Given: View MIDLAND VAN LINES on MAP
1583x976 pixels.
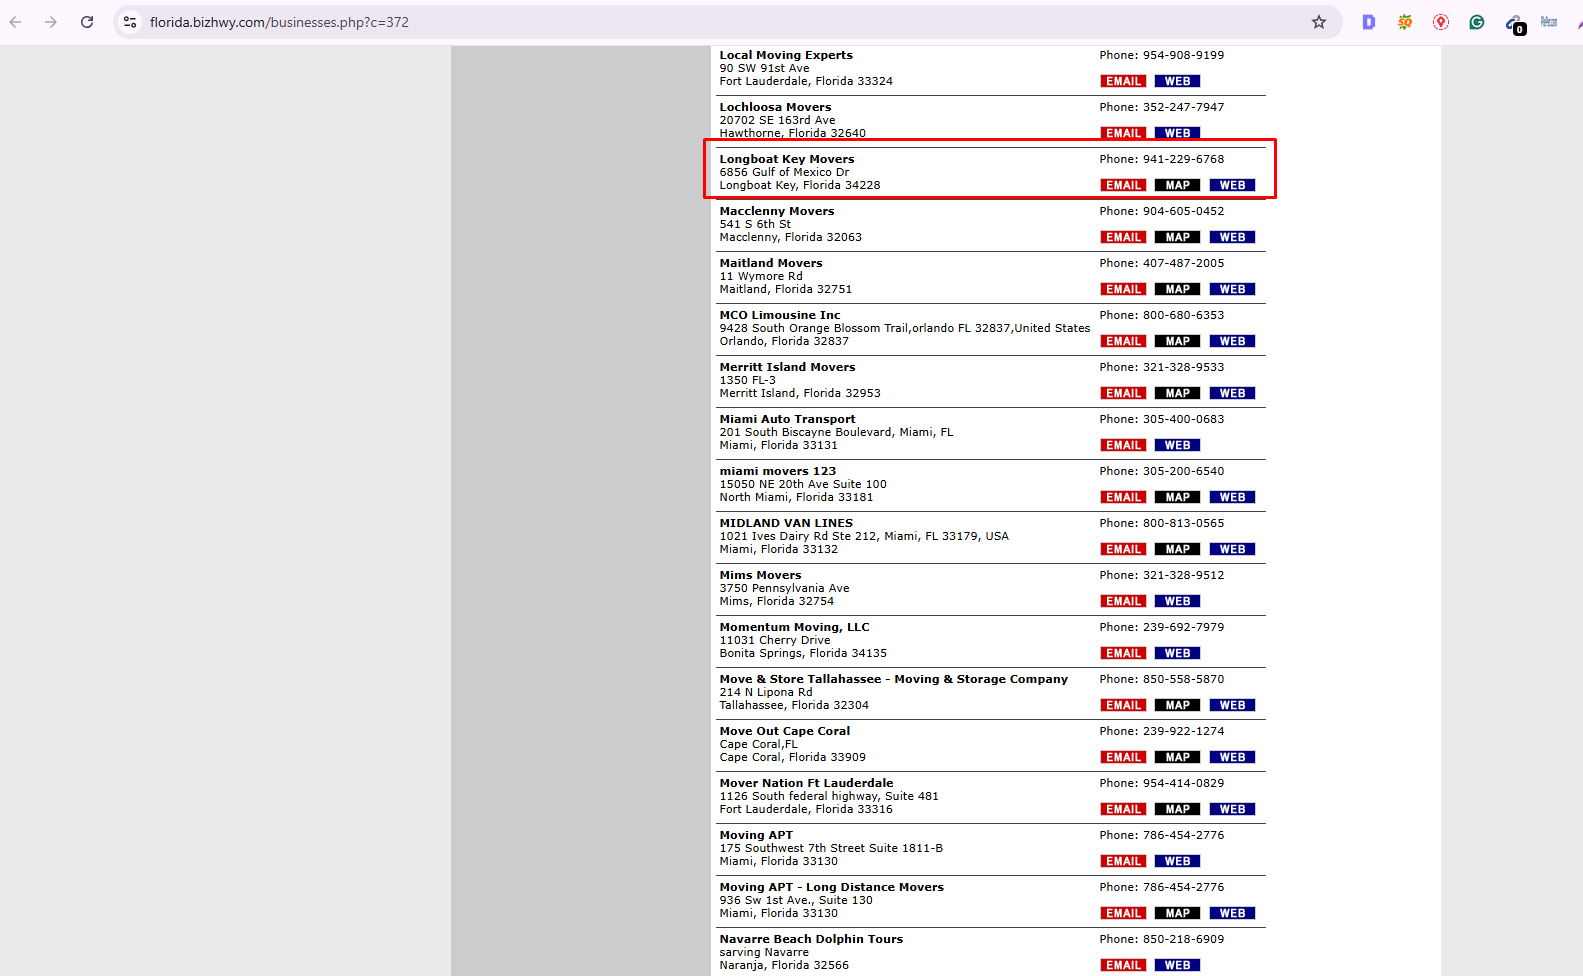Looking at the screenshot, I should [x=1177, y=550].
